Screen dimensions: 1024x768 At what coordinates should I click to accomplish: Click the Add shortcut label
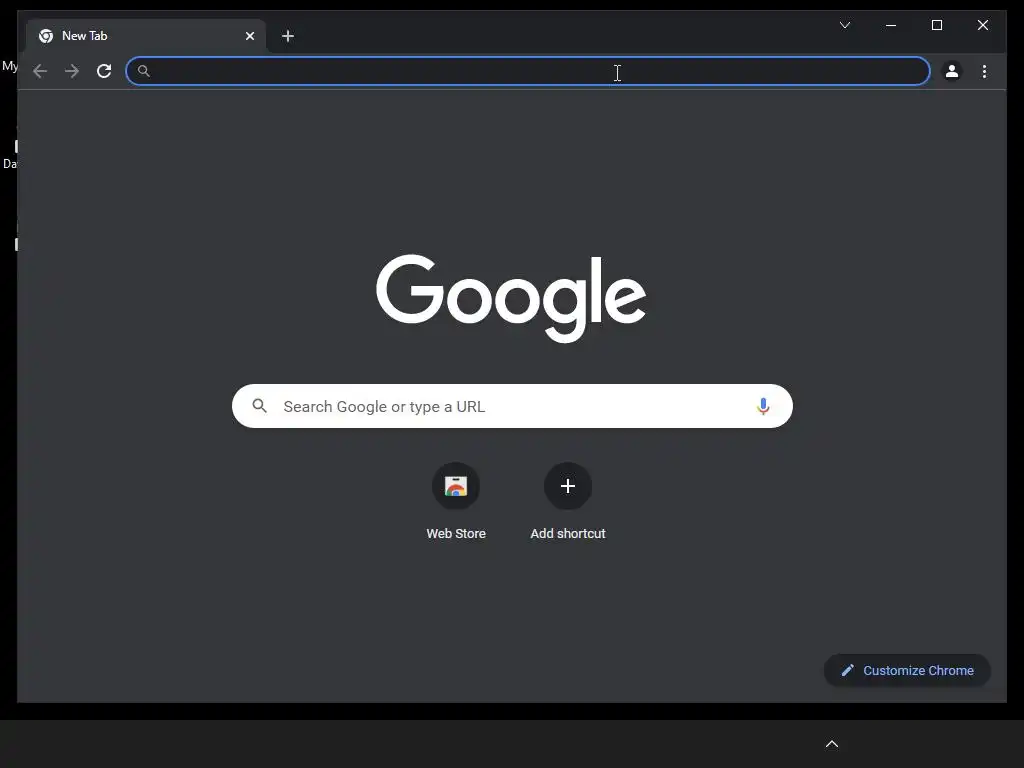pos(568,534)
